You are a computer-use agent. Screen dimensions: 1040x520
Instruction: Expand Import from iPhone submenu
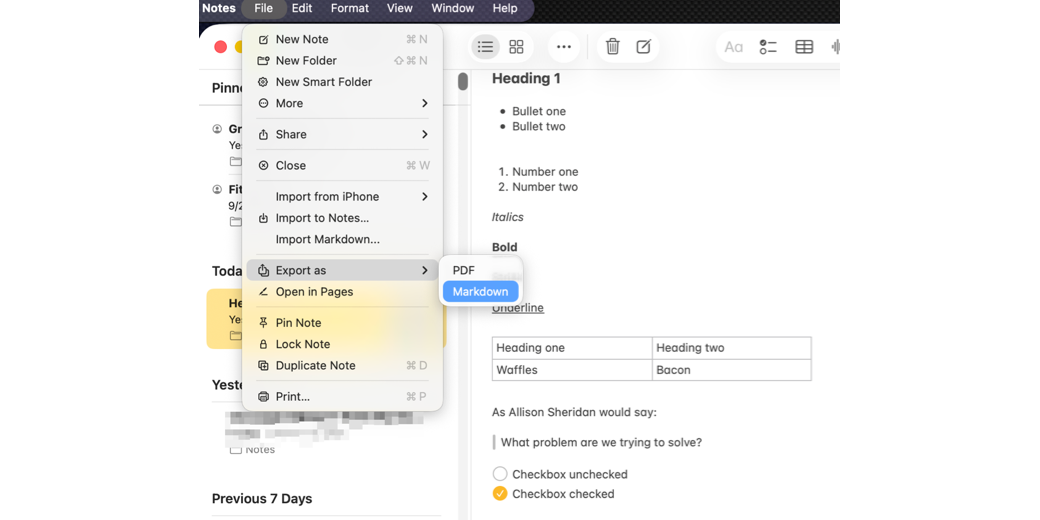(342, 196)
